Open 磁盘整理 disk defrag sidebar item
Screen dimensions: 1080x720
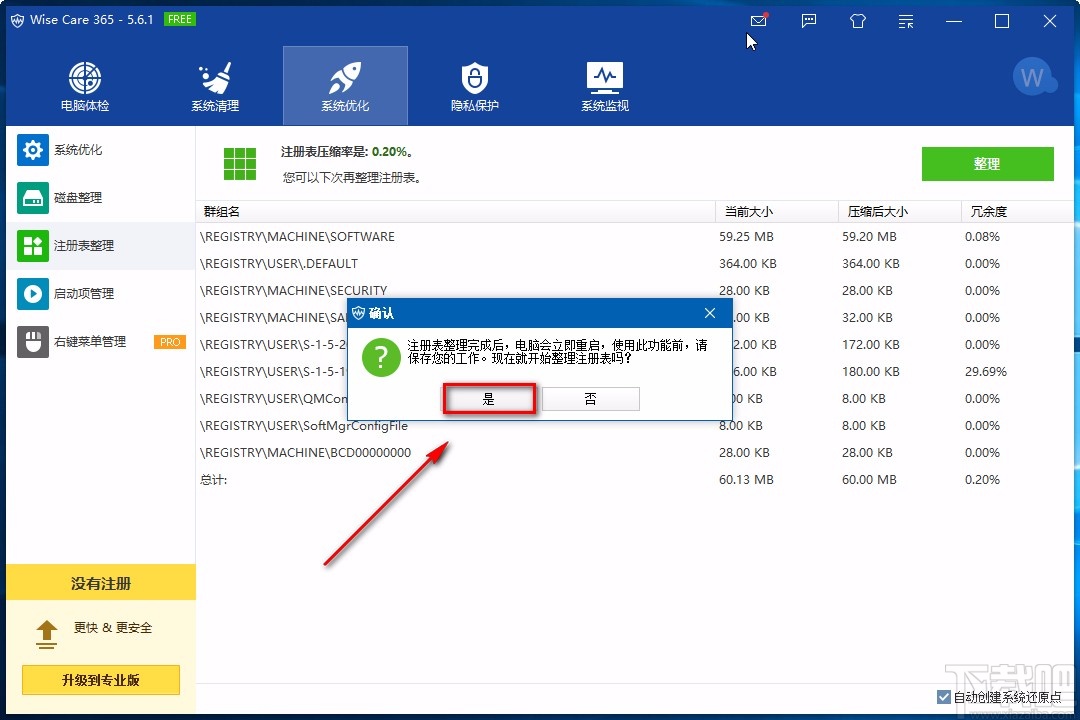point(101,198)
